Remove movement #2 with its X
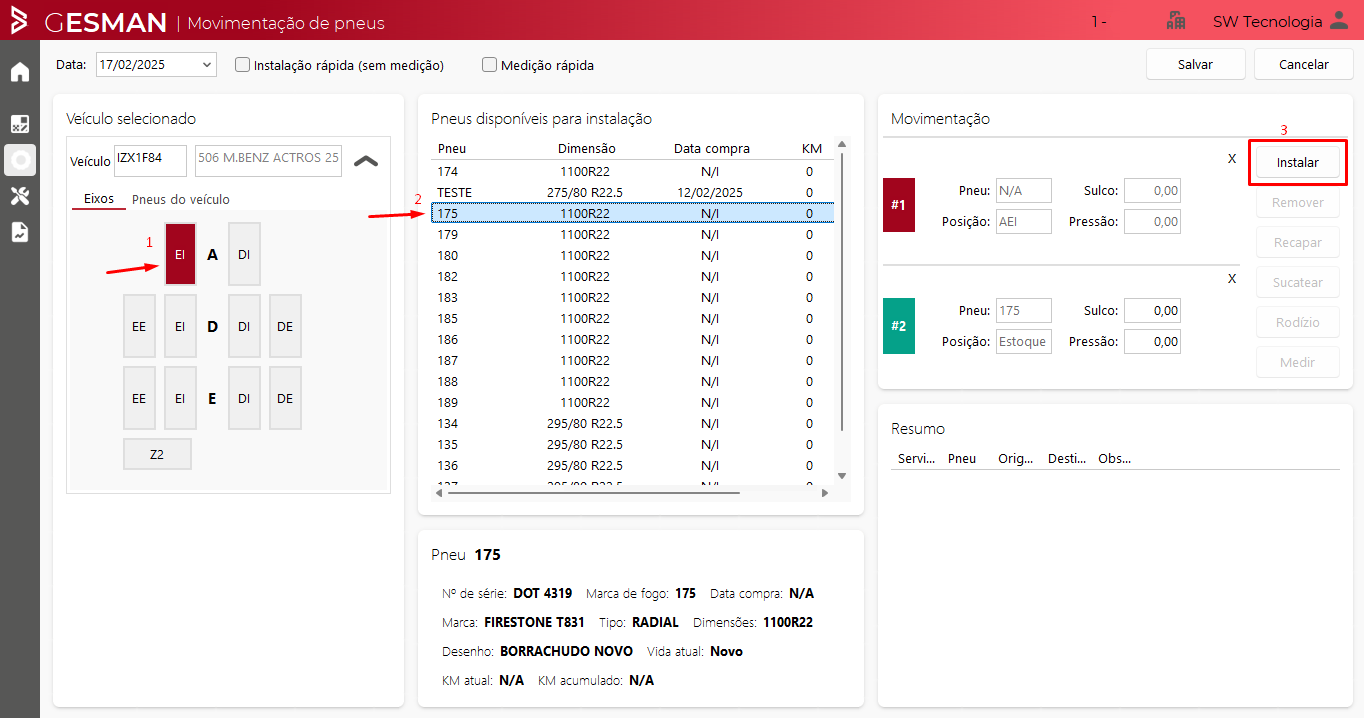 [x=1232, y=278]
